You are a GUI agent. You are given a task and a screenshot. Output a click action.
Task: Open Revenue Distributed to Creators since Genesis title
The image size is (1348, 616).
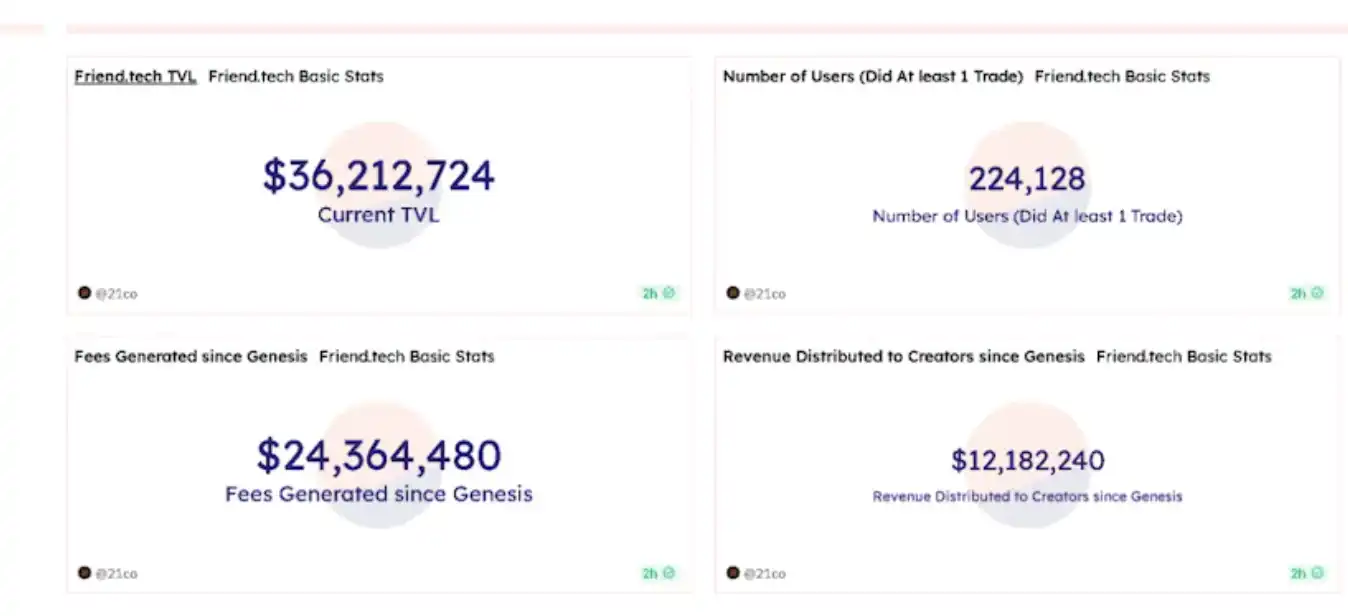[x=903, y=356]
